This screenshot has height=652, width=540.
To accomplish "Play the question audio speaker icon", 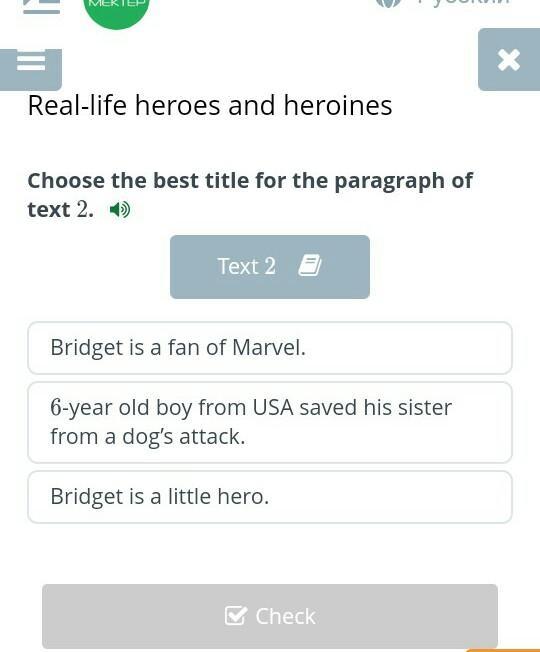I will (x=120, y=210).
